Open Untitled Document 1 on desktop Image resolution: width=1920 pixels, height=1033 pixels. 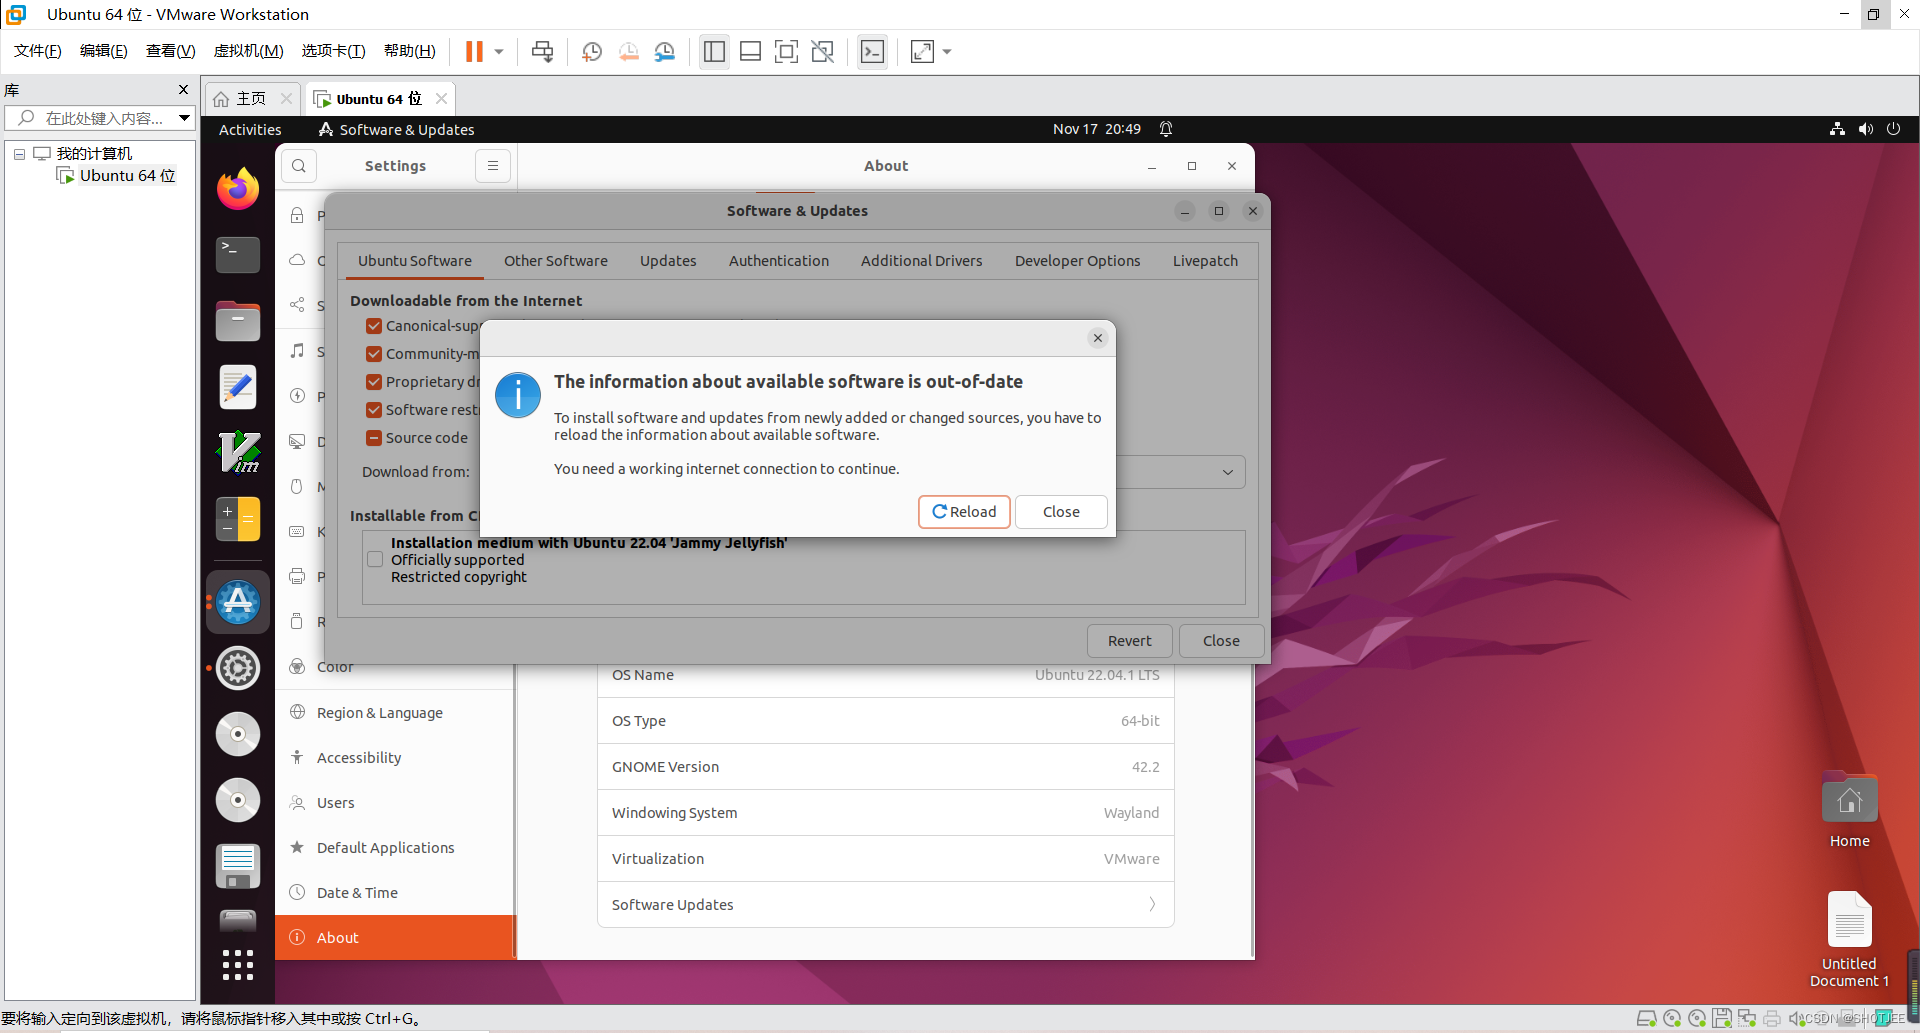coord(1849,939)
